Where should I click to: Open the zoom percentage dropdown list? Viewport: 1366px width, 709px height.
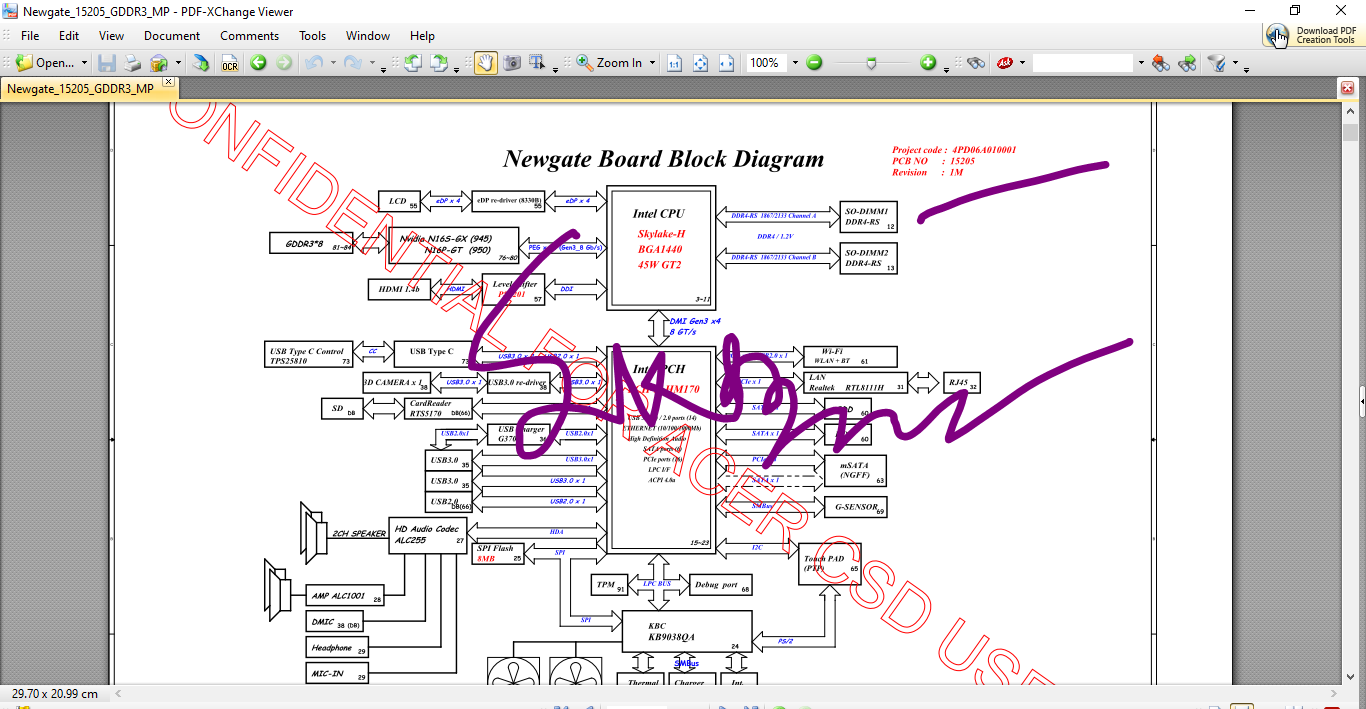click(795, 63)
